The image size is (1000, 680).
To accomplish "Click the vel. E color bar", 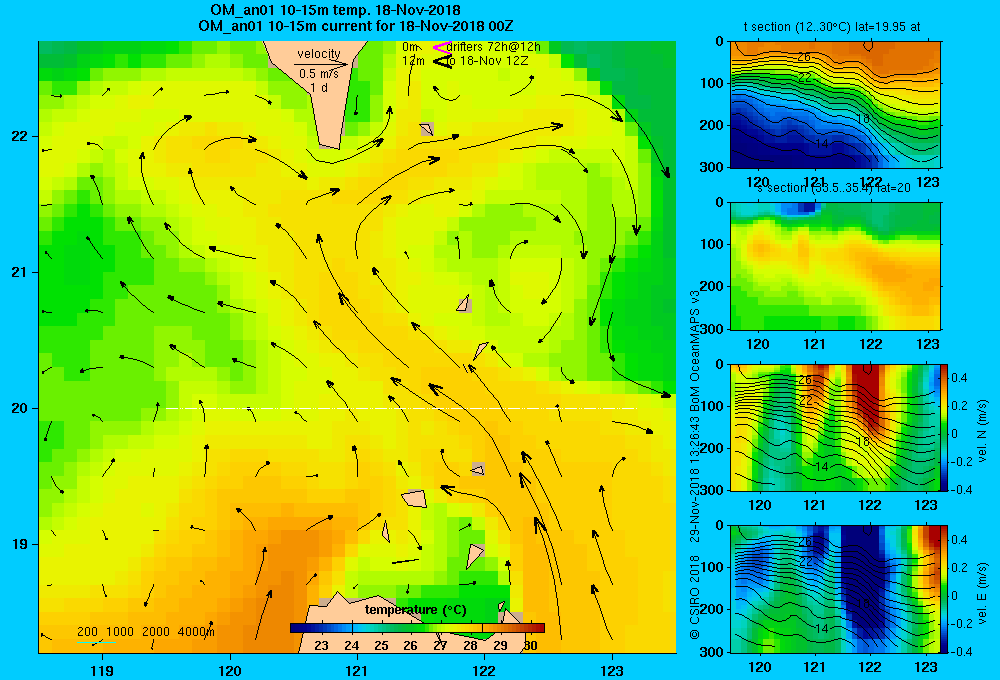I will tap(945, 588).
